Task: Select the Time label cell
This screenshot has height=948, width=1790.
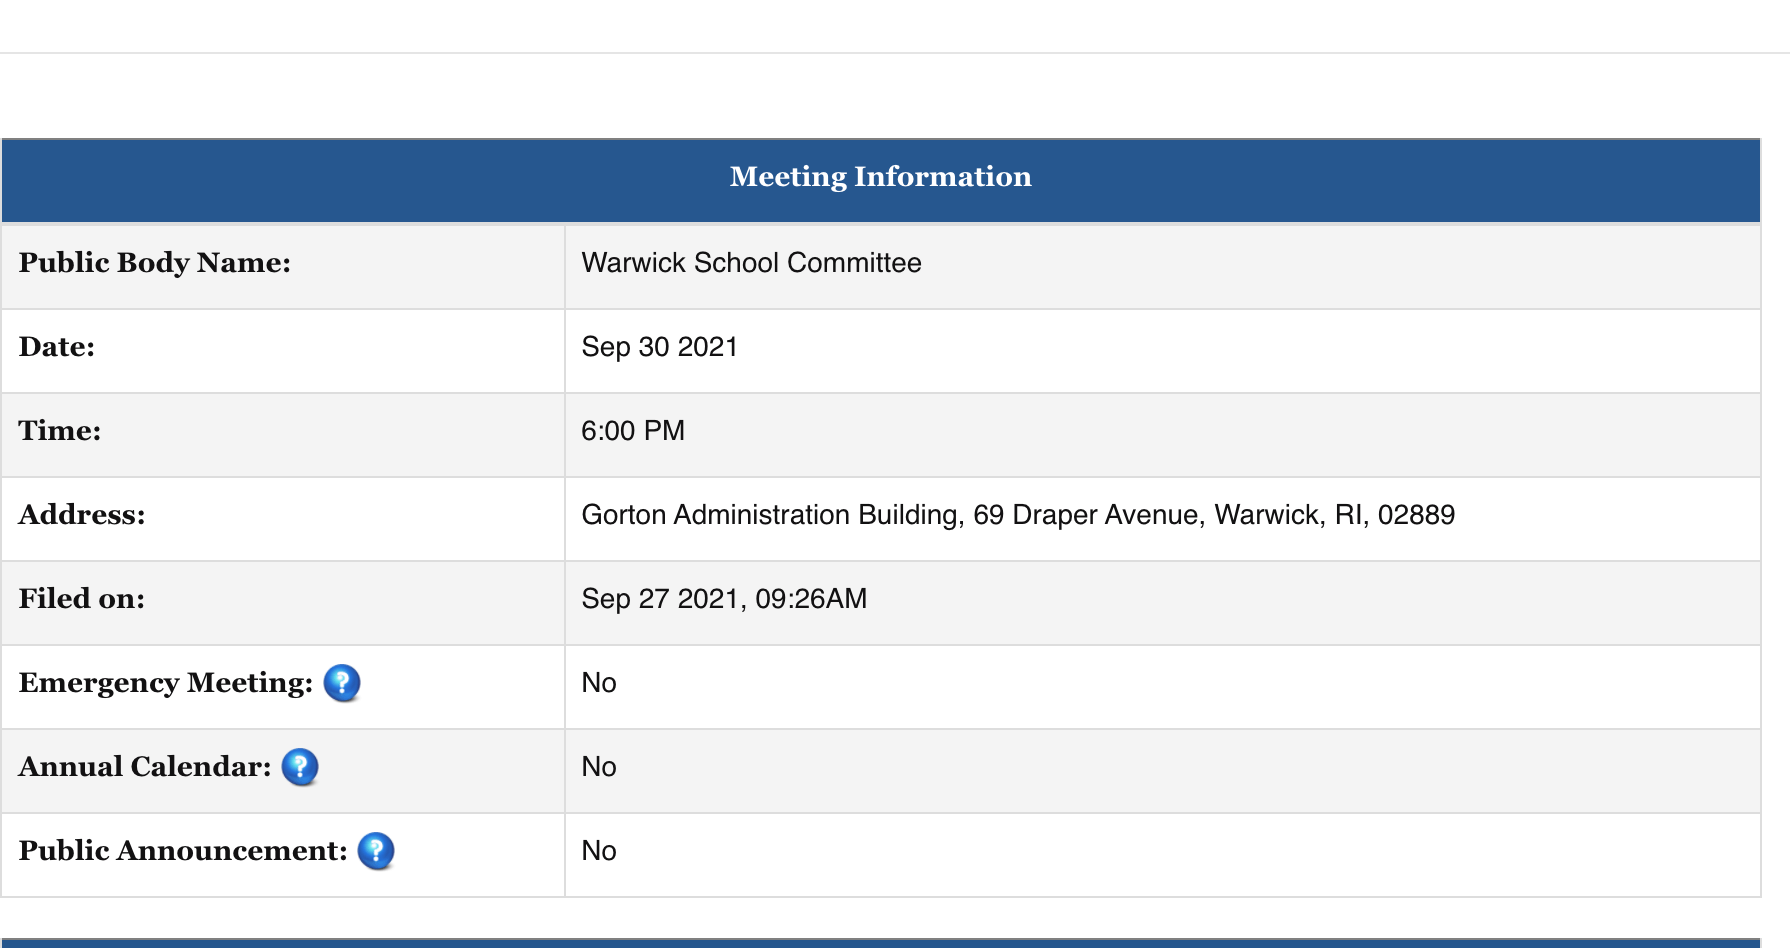Action: 58,431
